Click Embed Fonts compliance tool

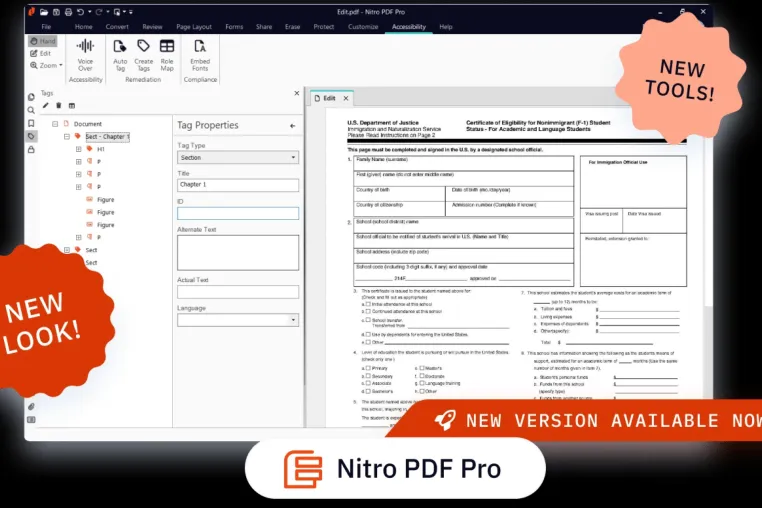click(200, 55)
